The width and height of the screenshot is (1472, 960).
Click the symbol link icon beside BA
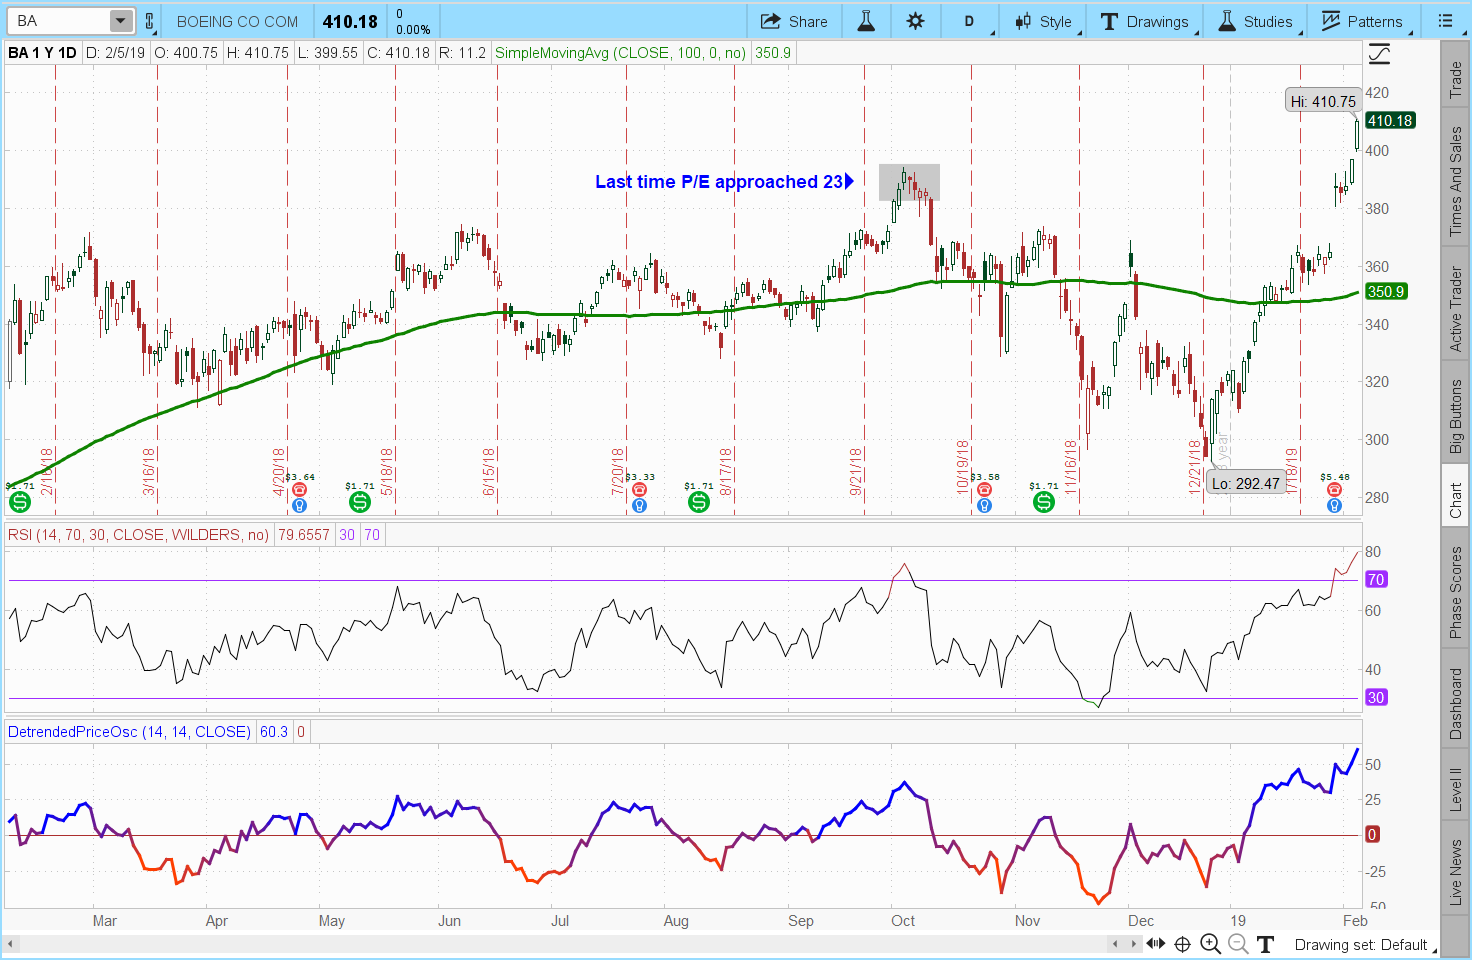point(150,21)
